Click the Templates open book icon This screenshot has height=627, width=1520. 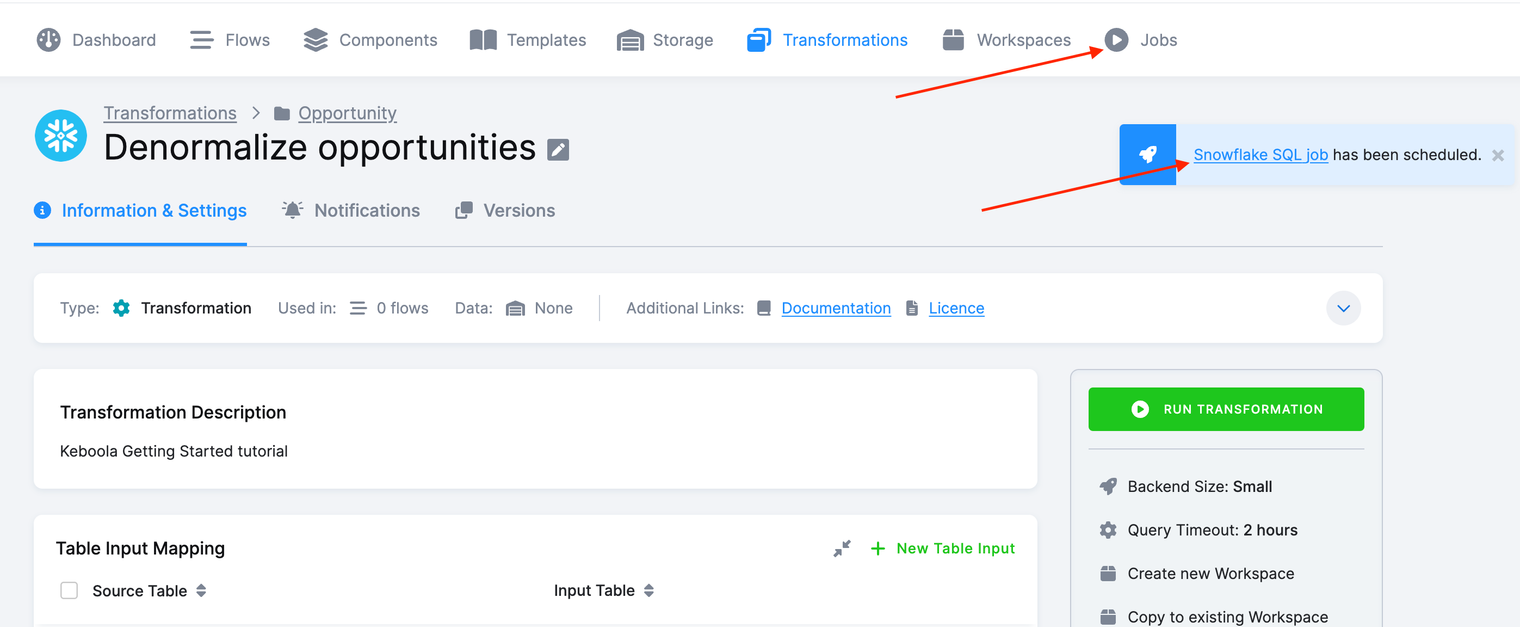click(483, 40)
